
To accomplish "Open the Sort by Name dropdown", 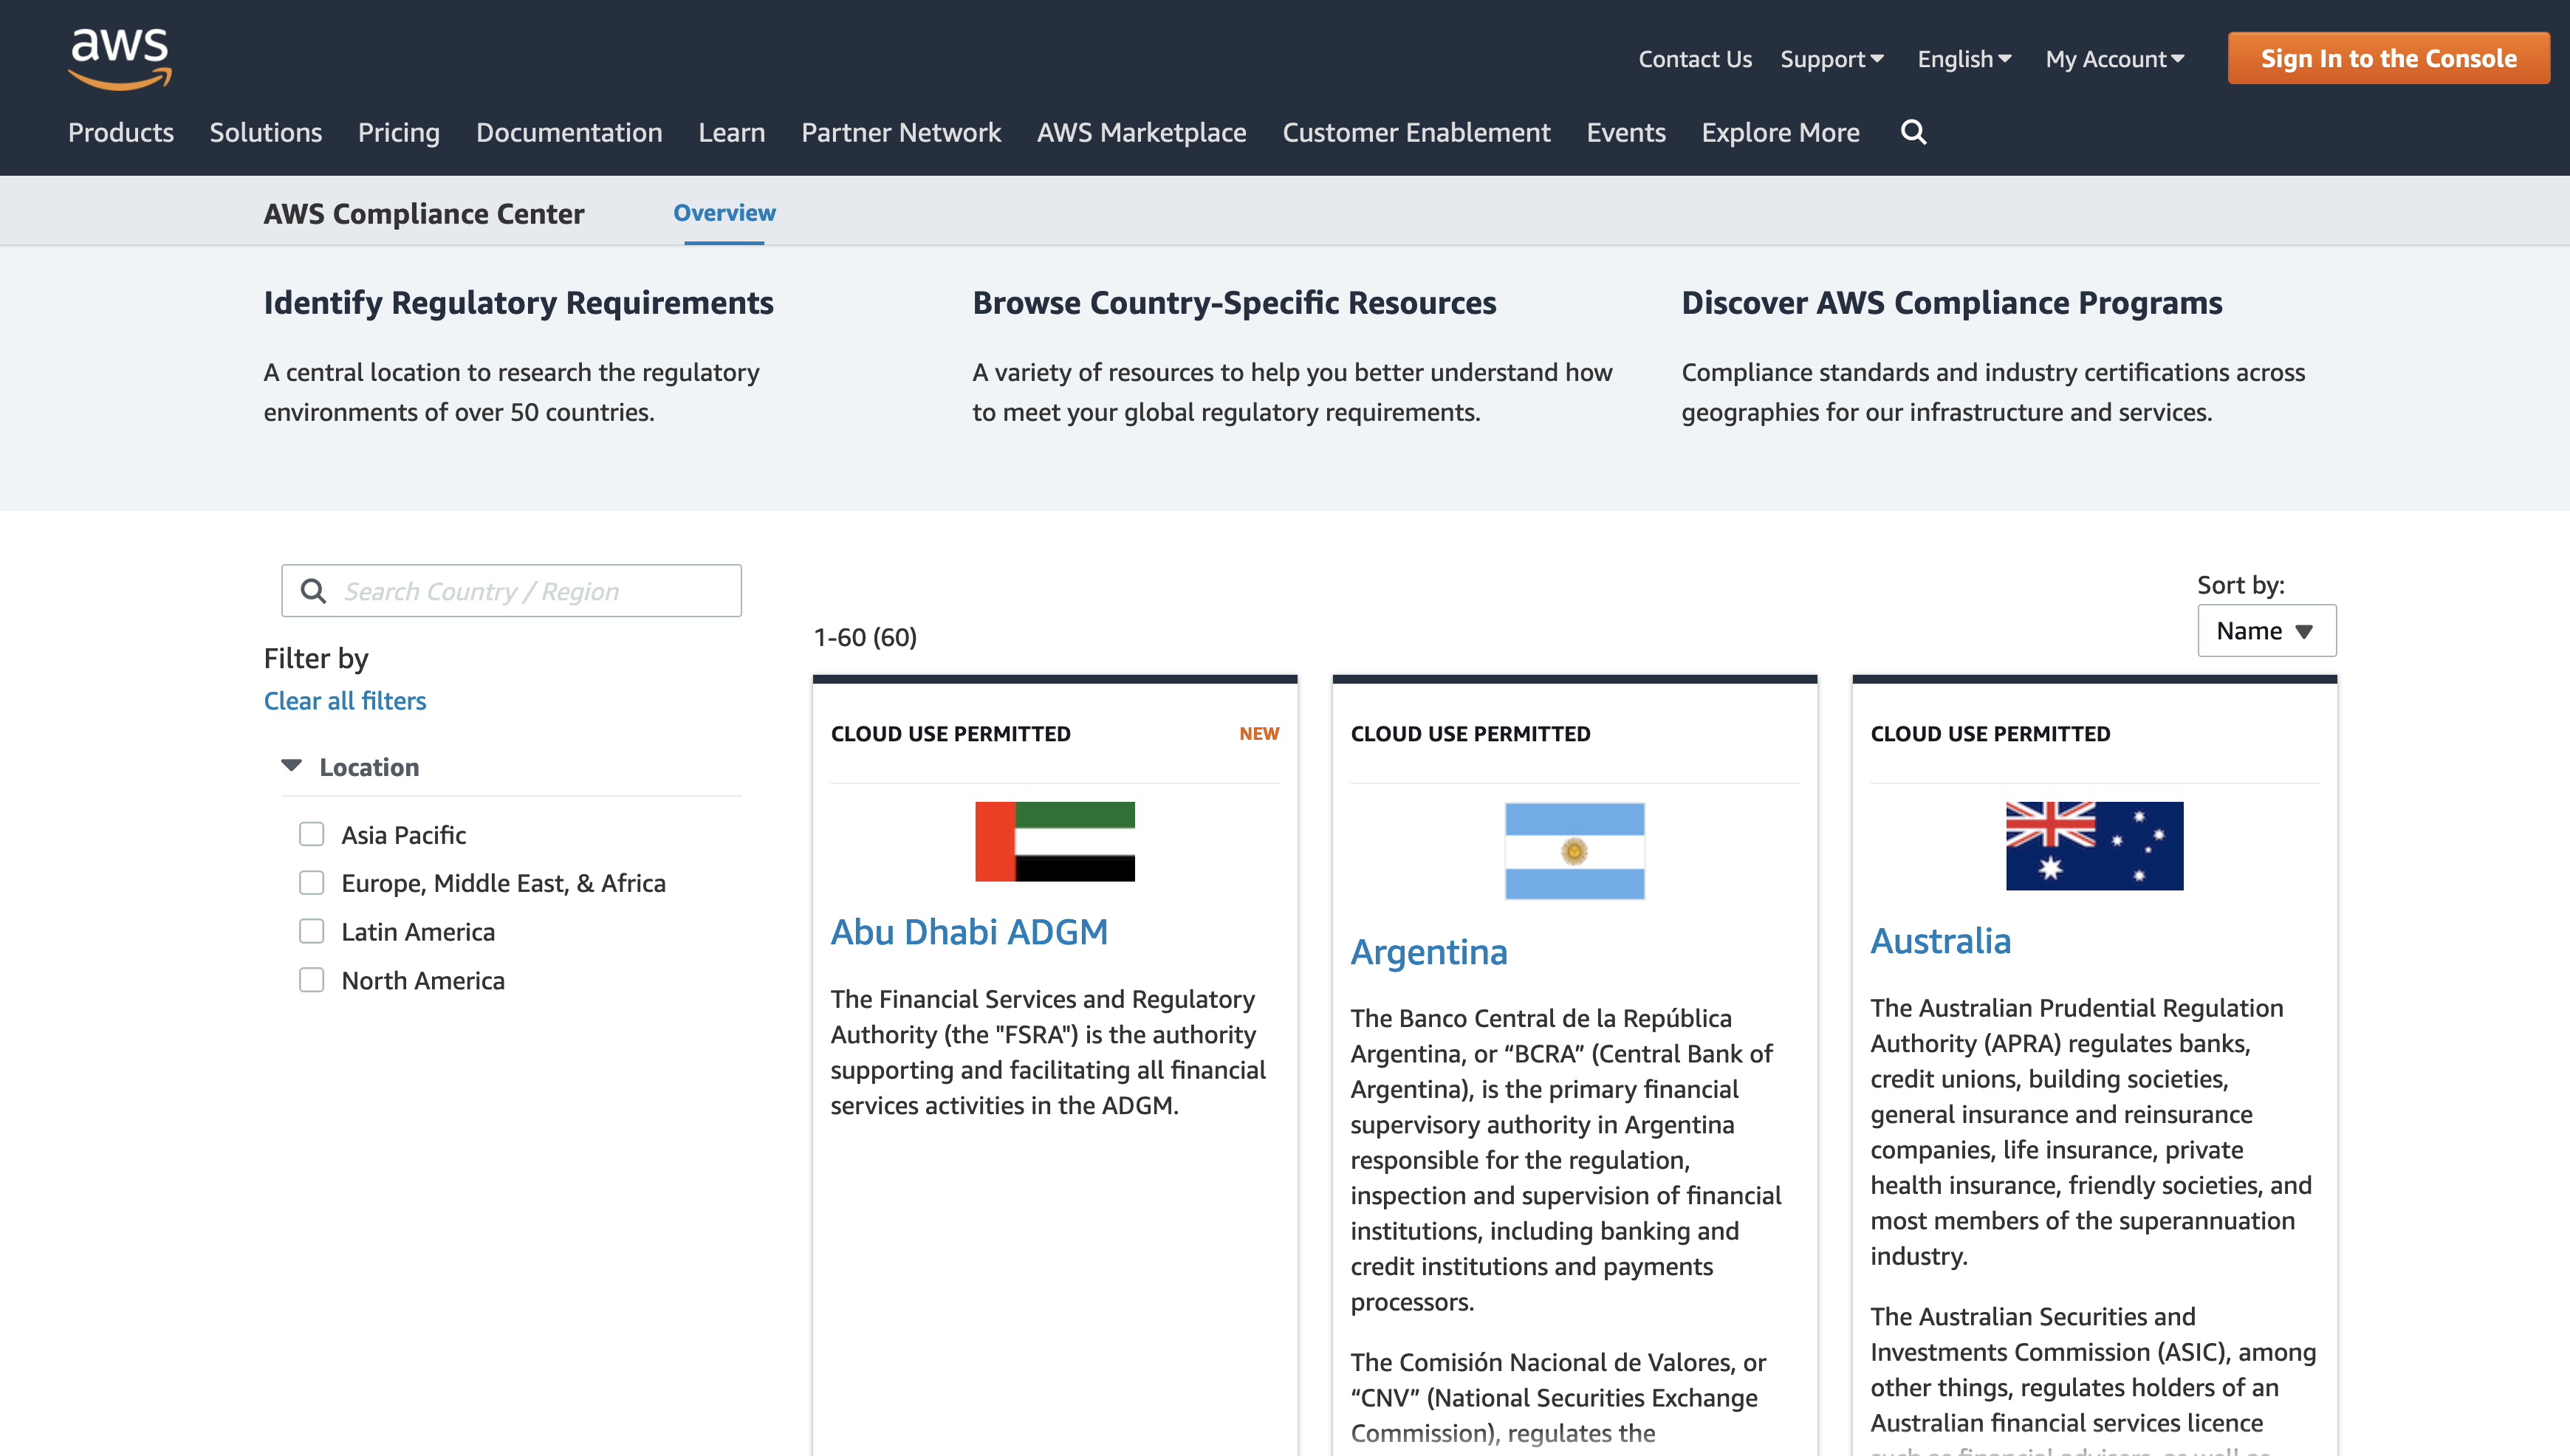I will (2266, 630).
